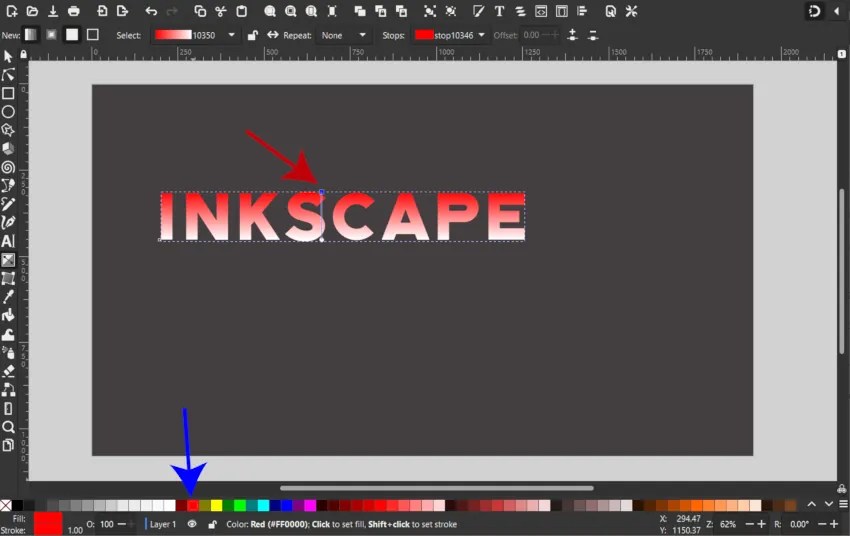Viewport: 850px width, 536px height.
Task: Toggle Layer 1 lock icon
Action: 212,524
